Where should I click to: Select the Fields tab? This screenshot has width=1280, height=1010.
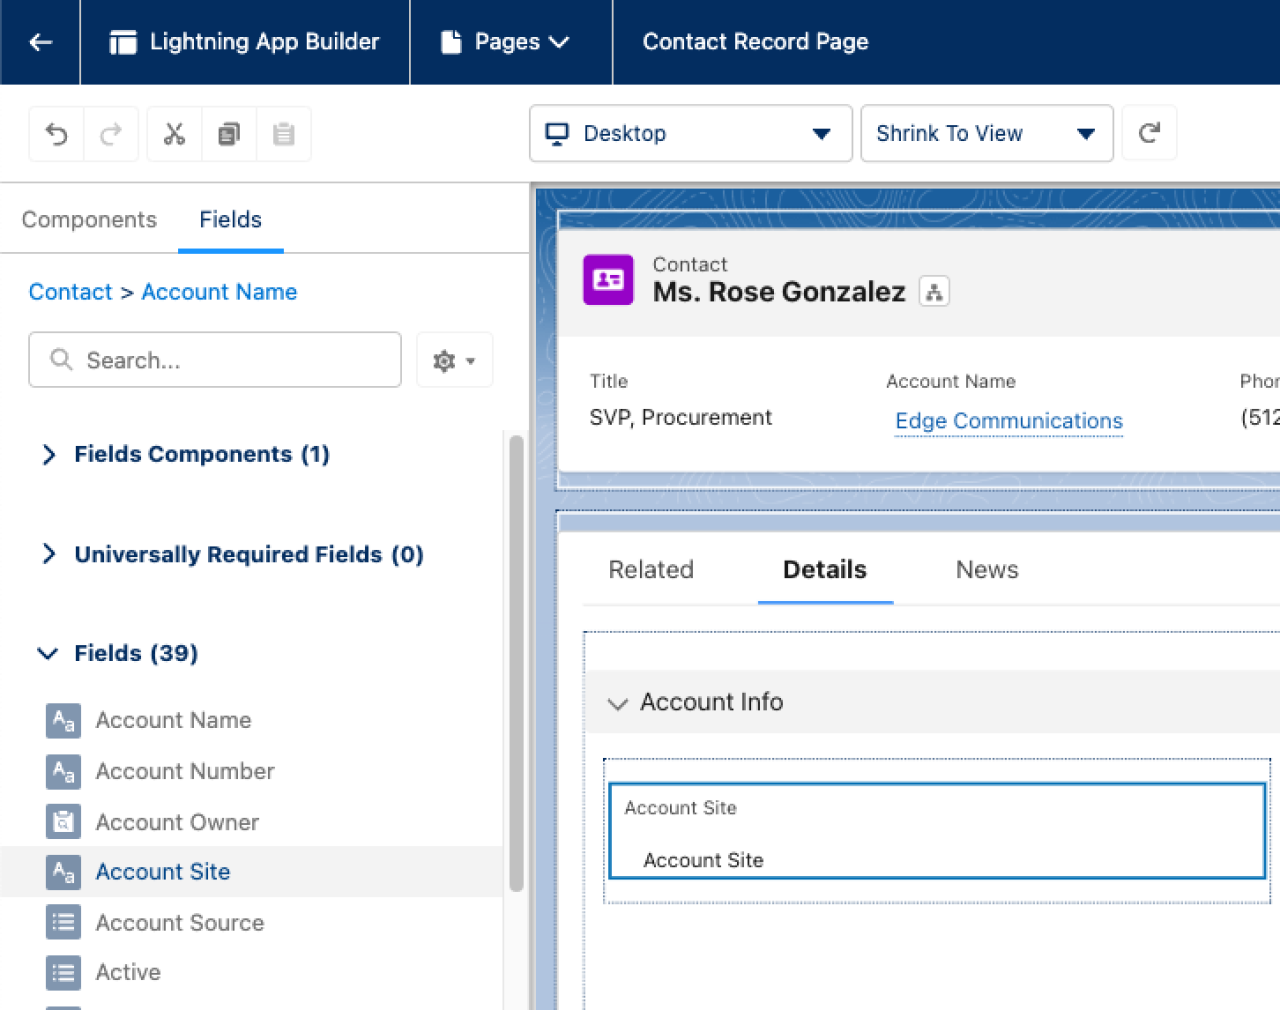click(231, 220)
